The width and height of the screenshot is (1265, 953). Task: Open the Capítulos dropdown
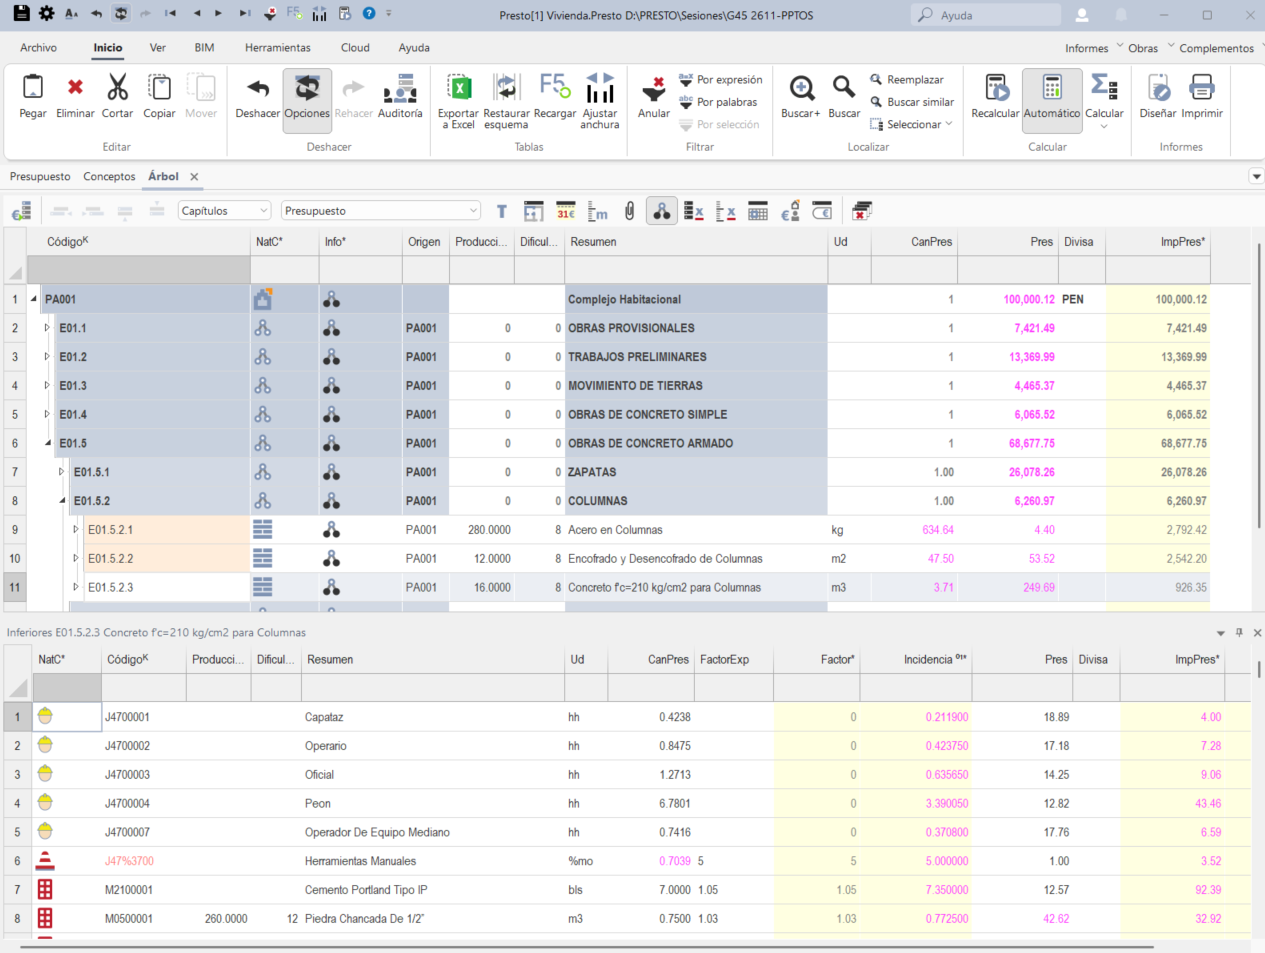(225, 211)
